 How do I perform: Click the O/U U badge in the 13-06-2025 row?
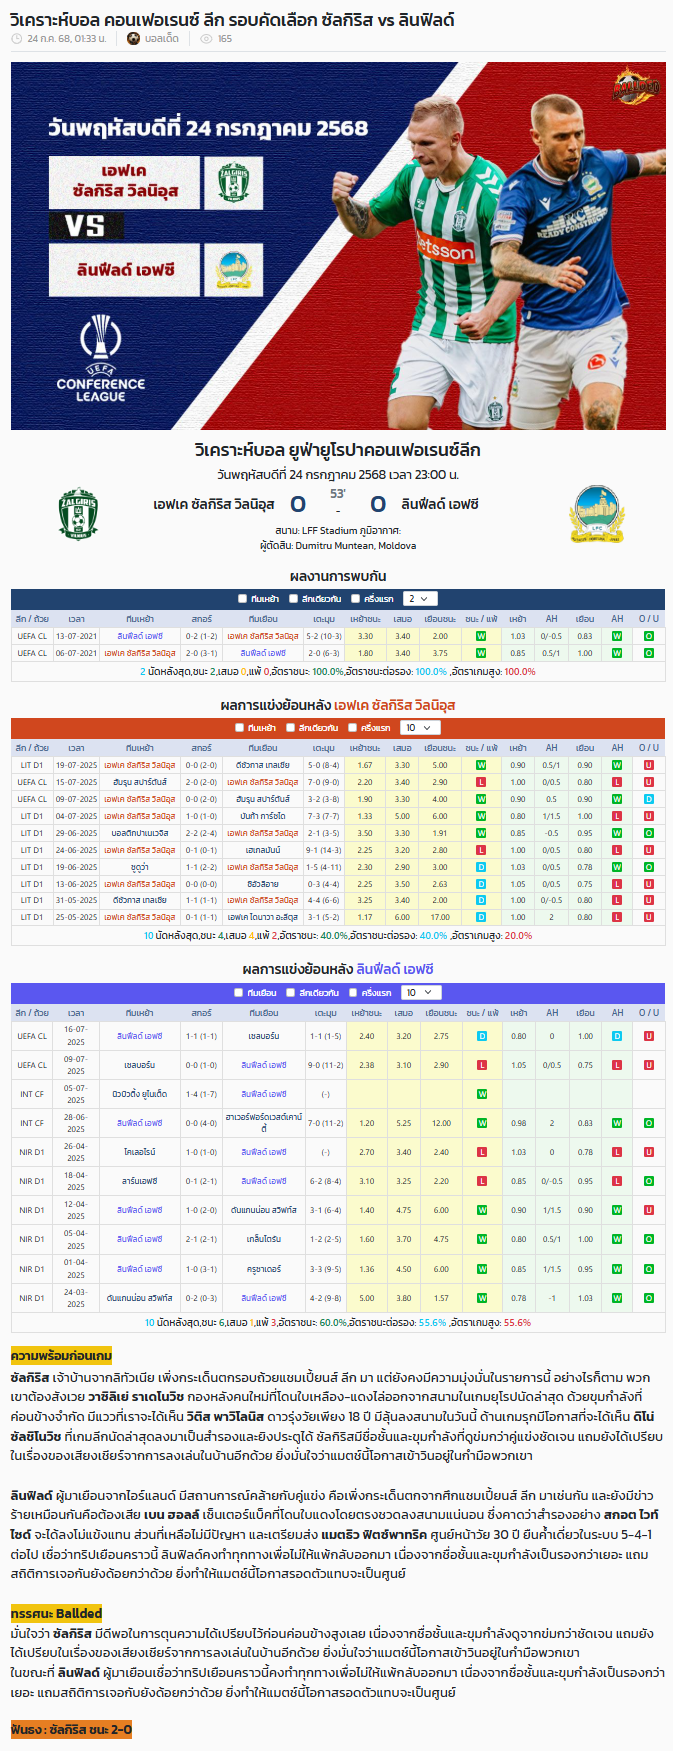click(648, 883)
